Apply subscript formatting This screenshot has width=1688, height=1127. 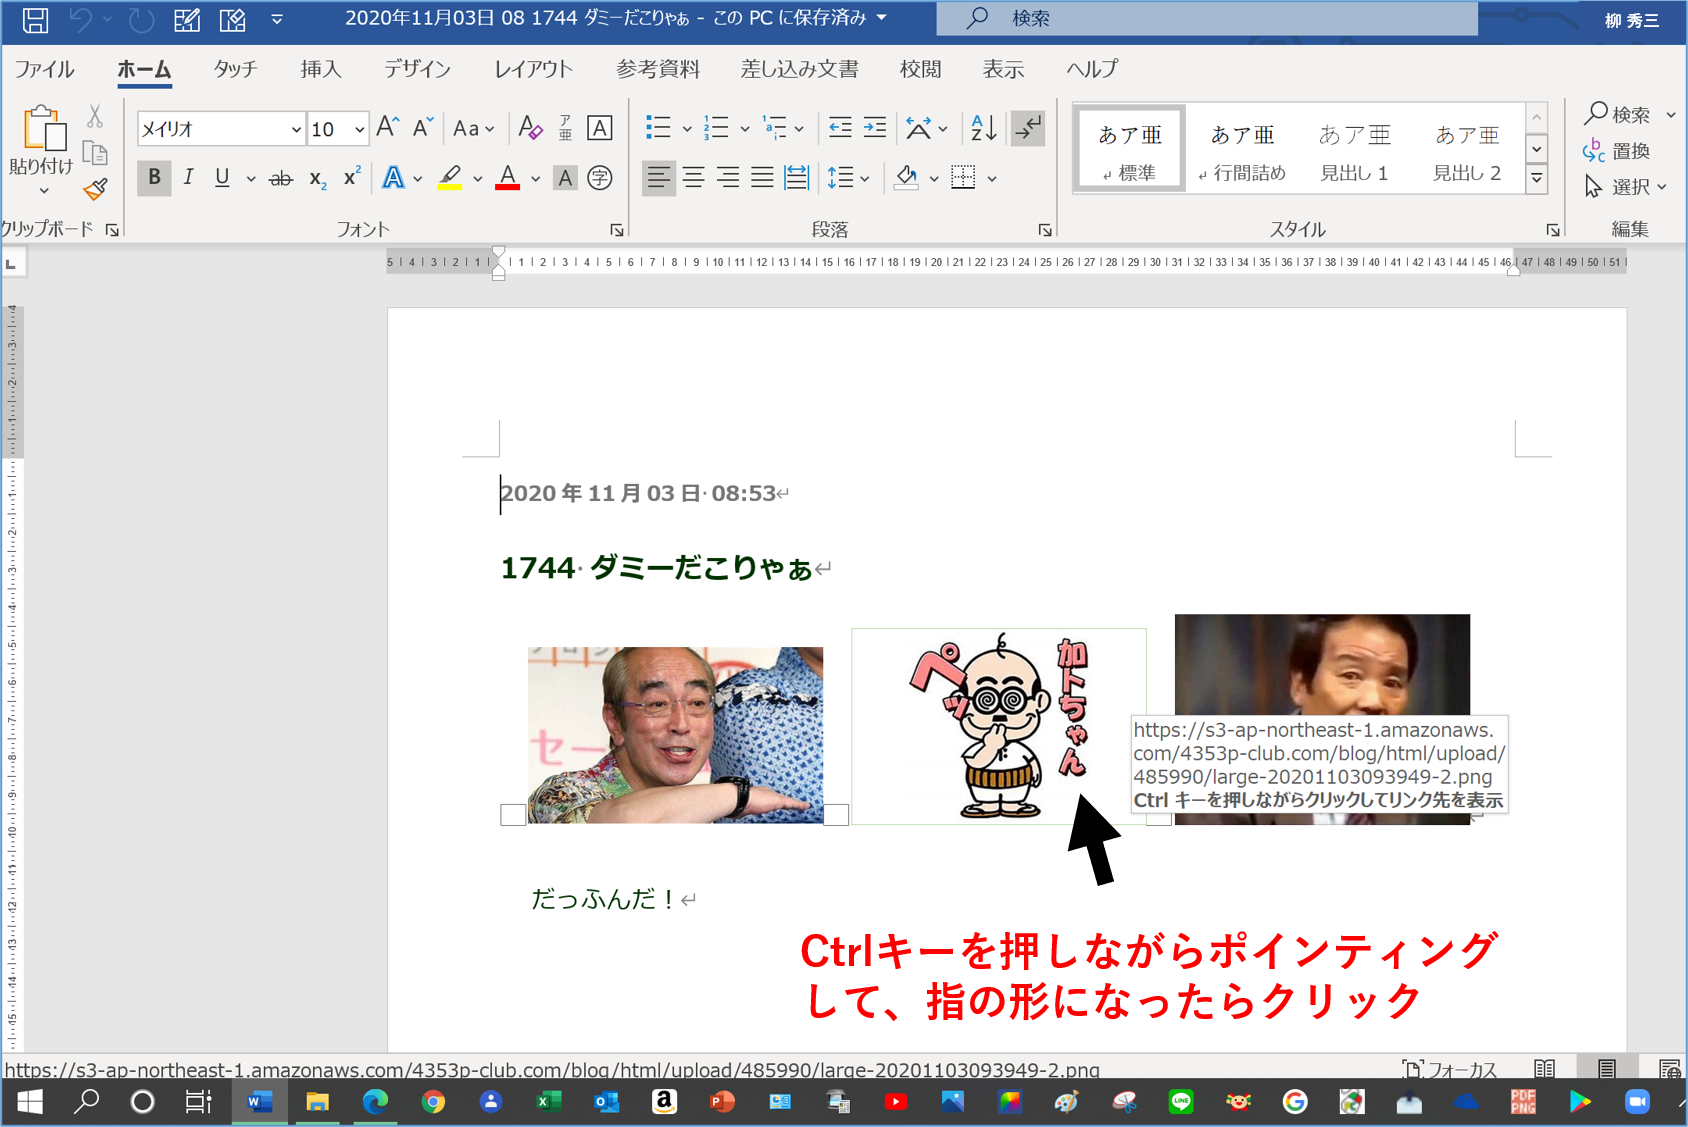pyautogui.click(x=317, y=178)
